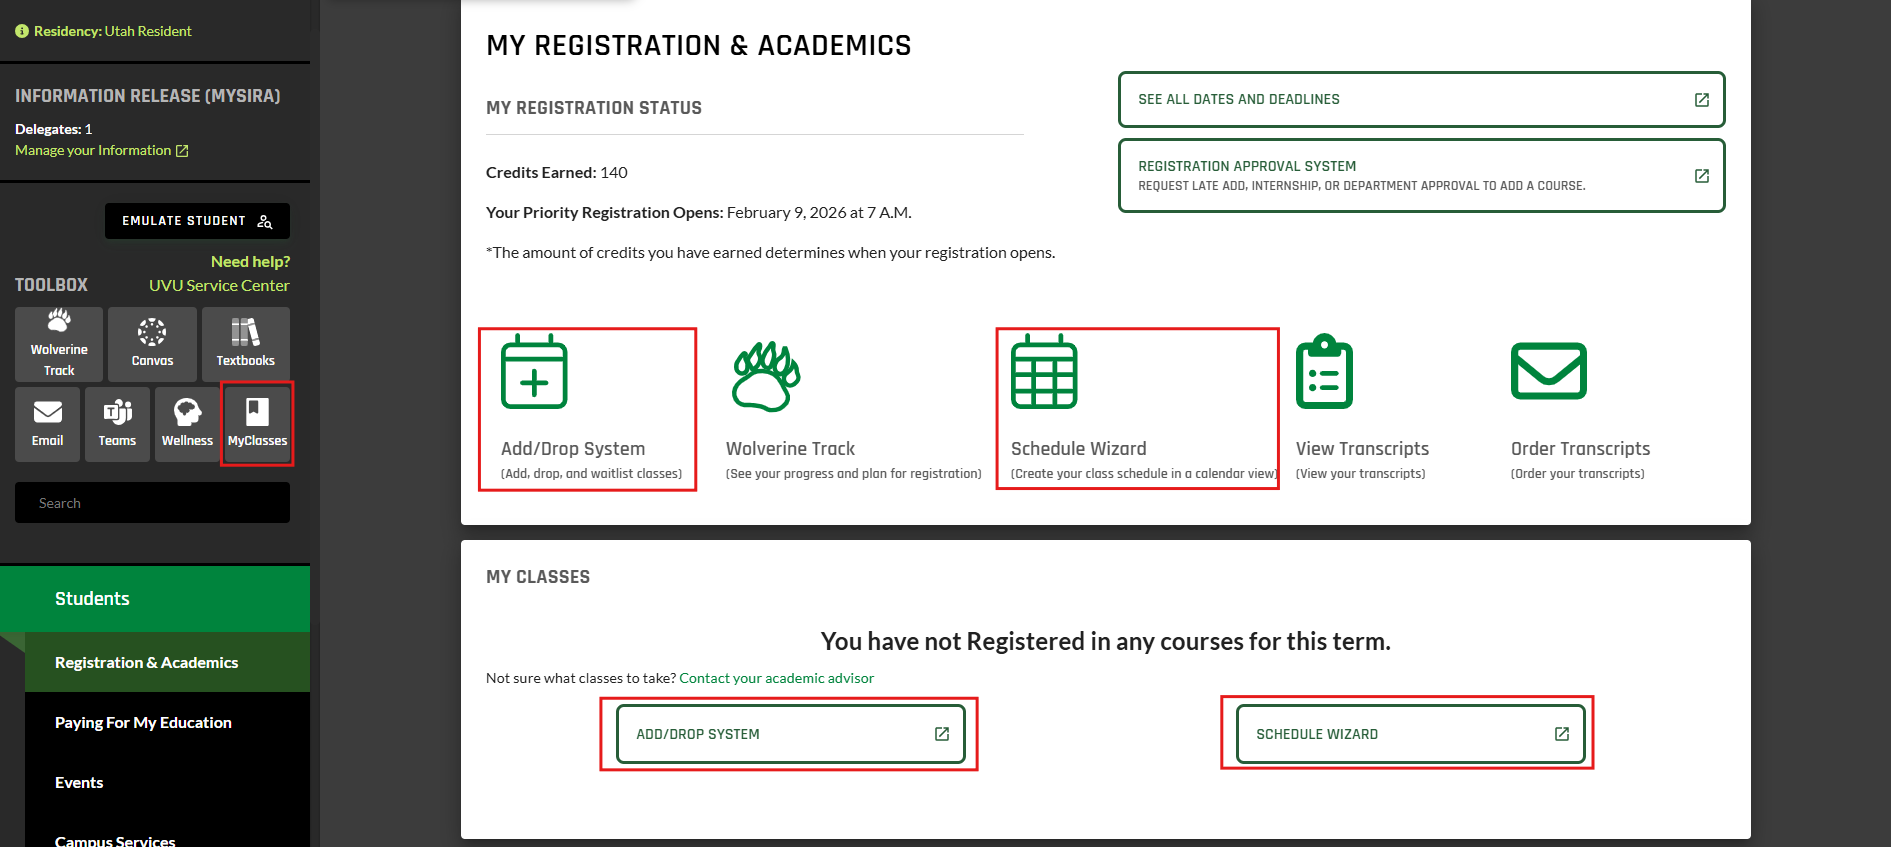
Task: Click the Emulate Student button
Action: pos(197,221)
